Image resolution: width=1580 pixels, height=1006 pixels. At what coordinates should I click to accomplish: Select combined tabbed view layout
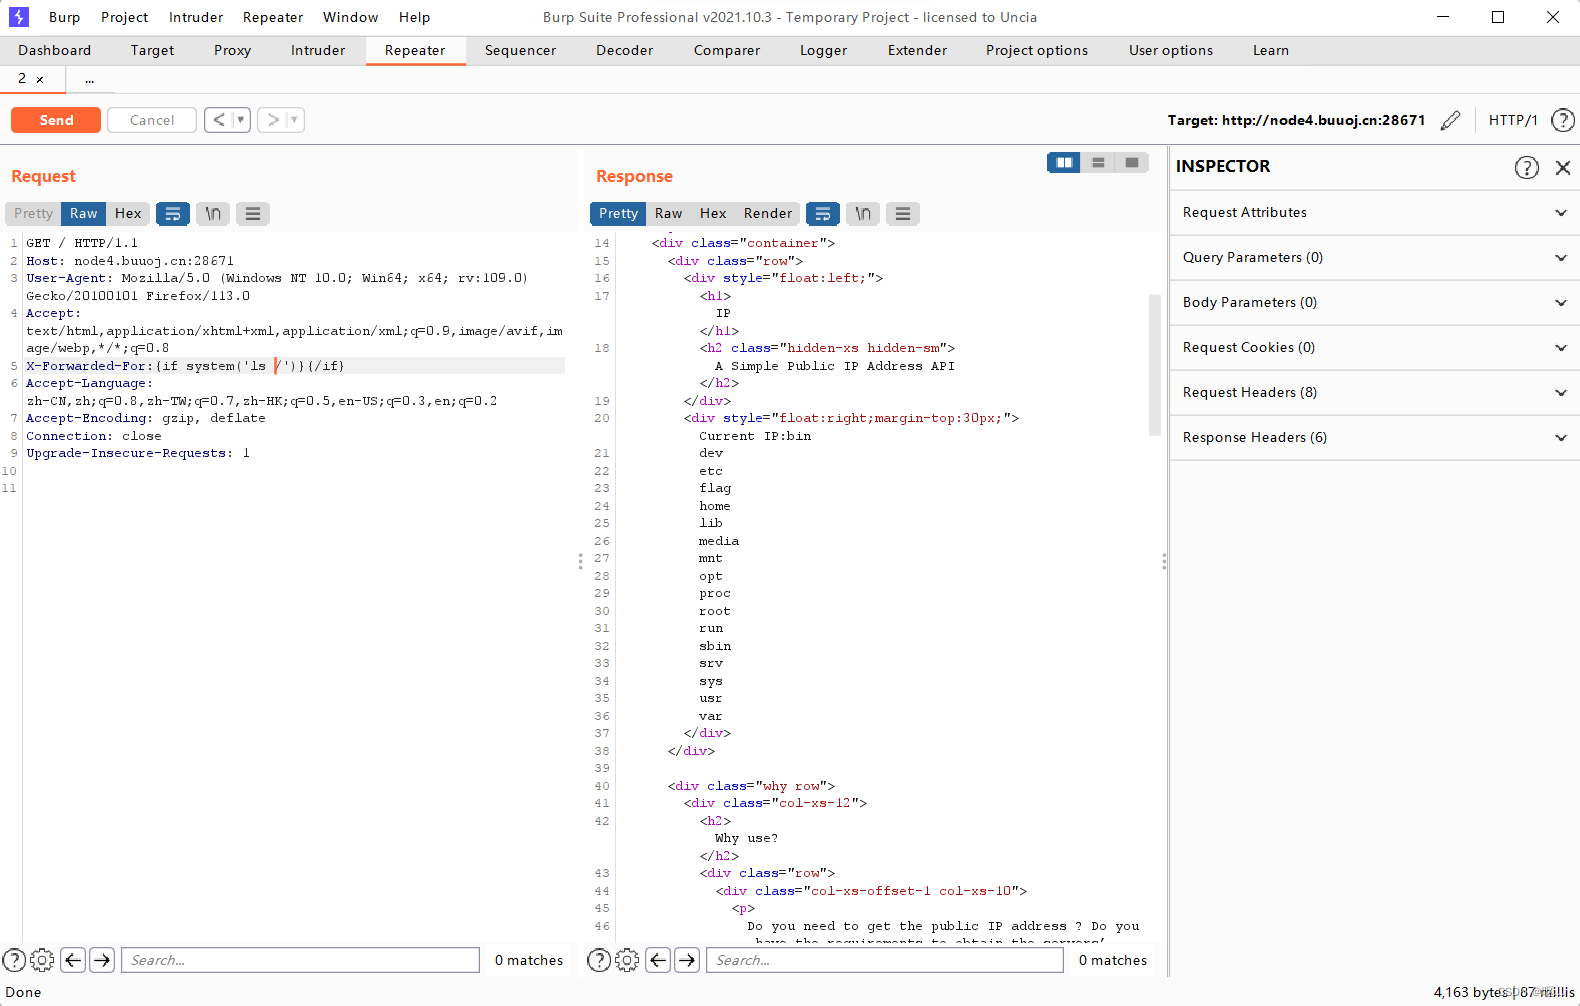point(1132,162)
